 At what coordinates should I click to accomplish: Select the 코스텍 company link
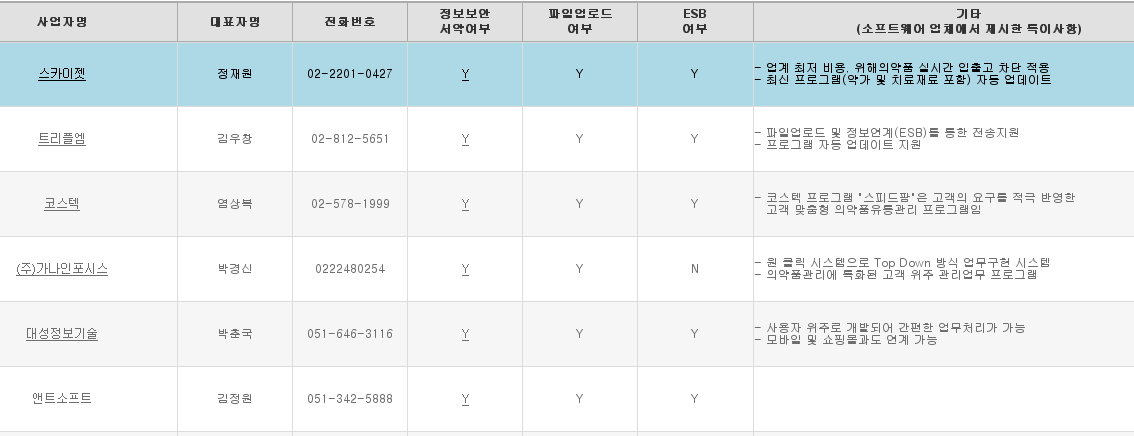tap(62, 204)
